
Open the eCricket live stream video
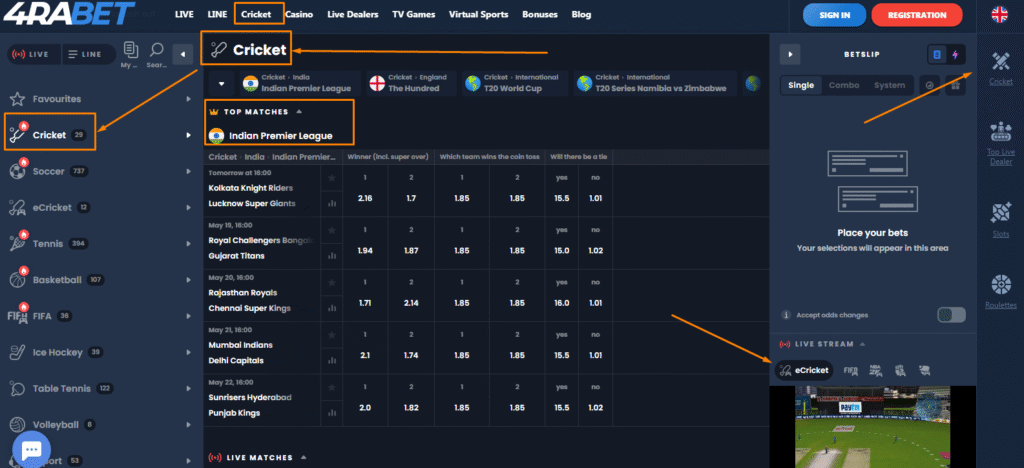[x=872, y=427]
